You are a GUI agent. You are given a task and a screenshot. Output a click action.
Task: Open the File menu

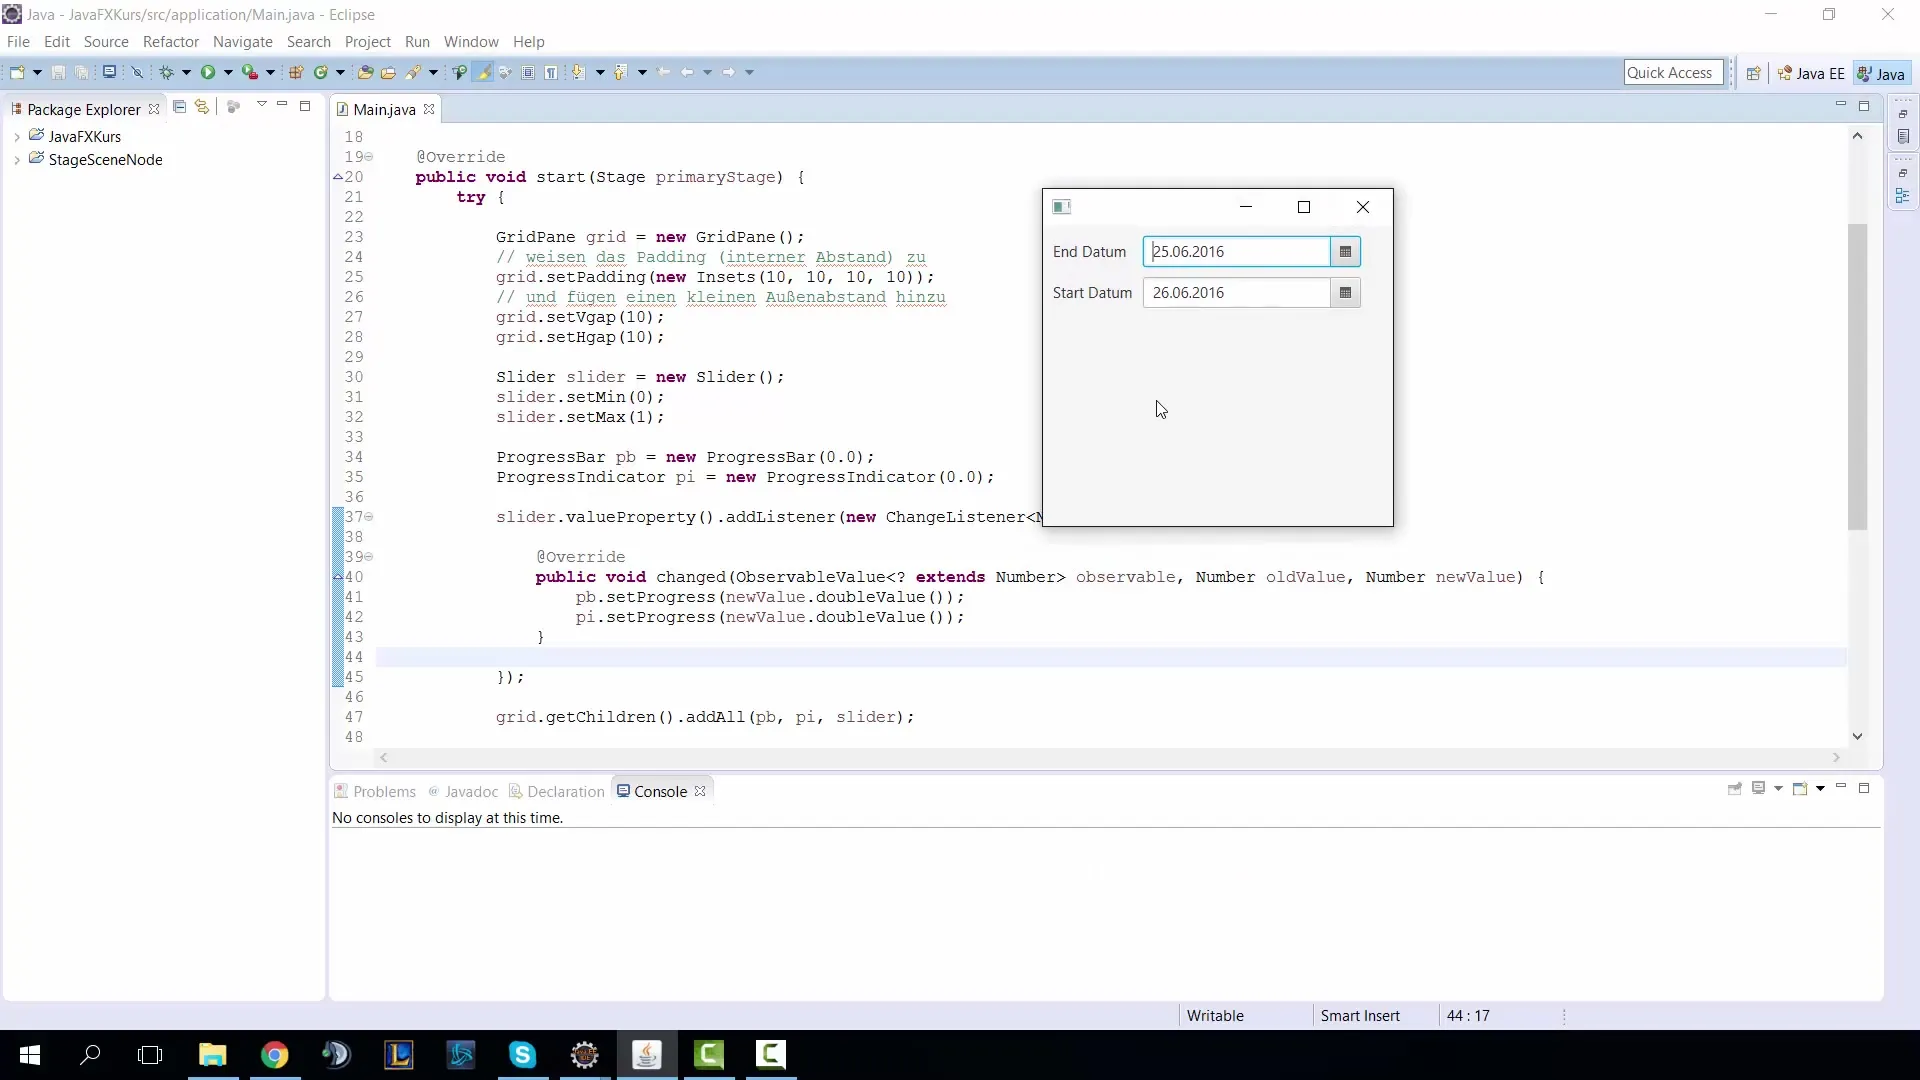(18, 42)
